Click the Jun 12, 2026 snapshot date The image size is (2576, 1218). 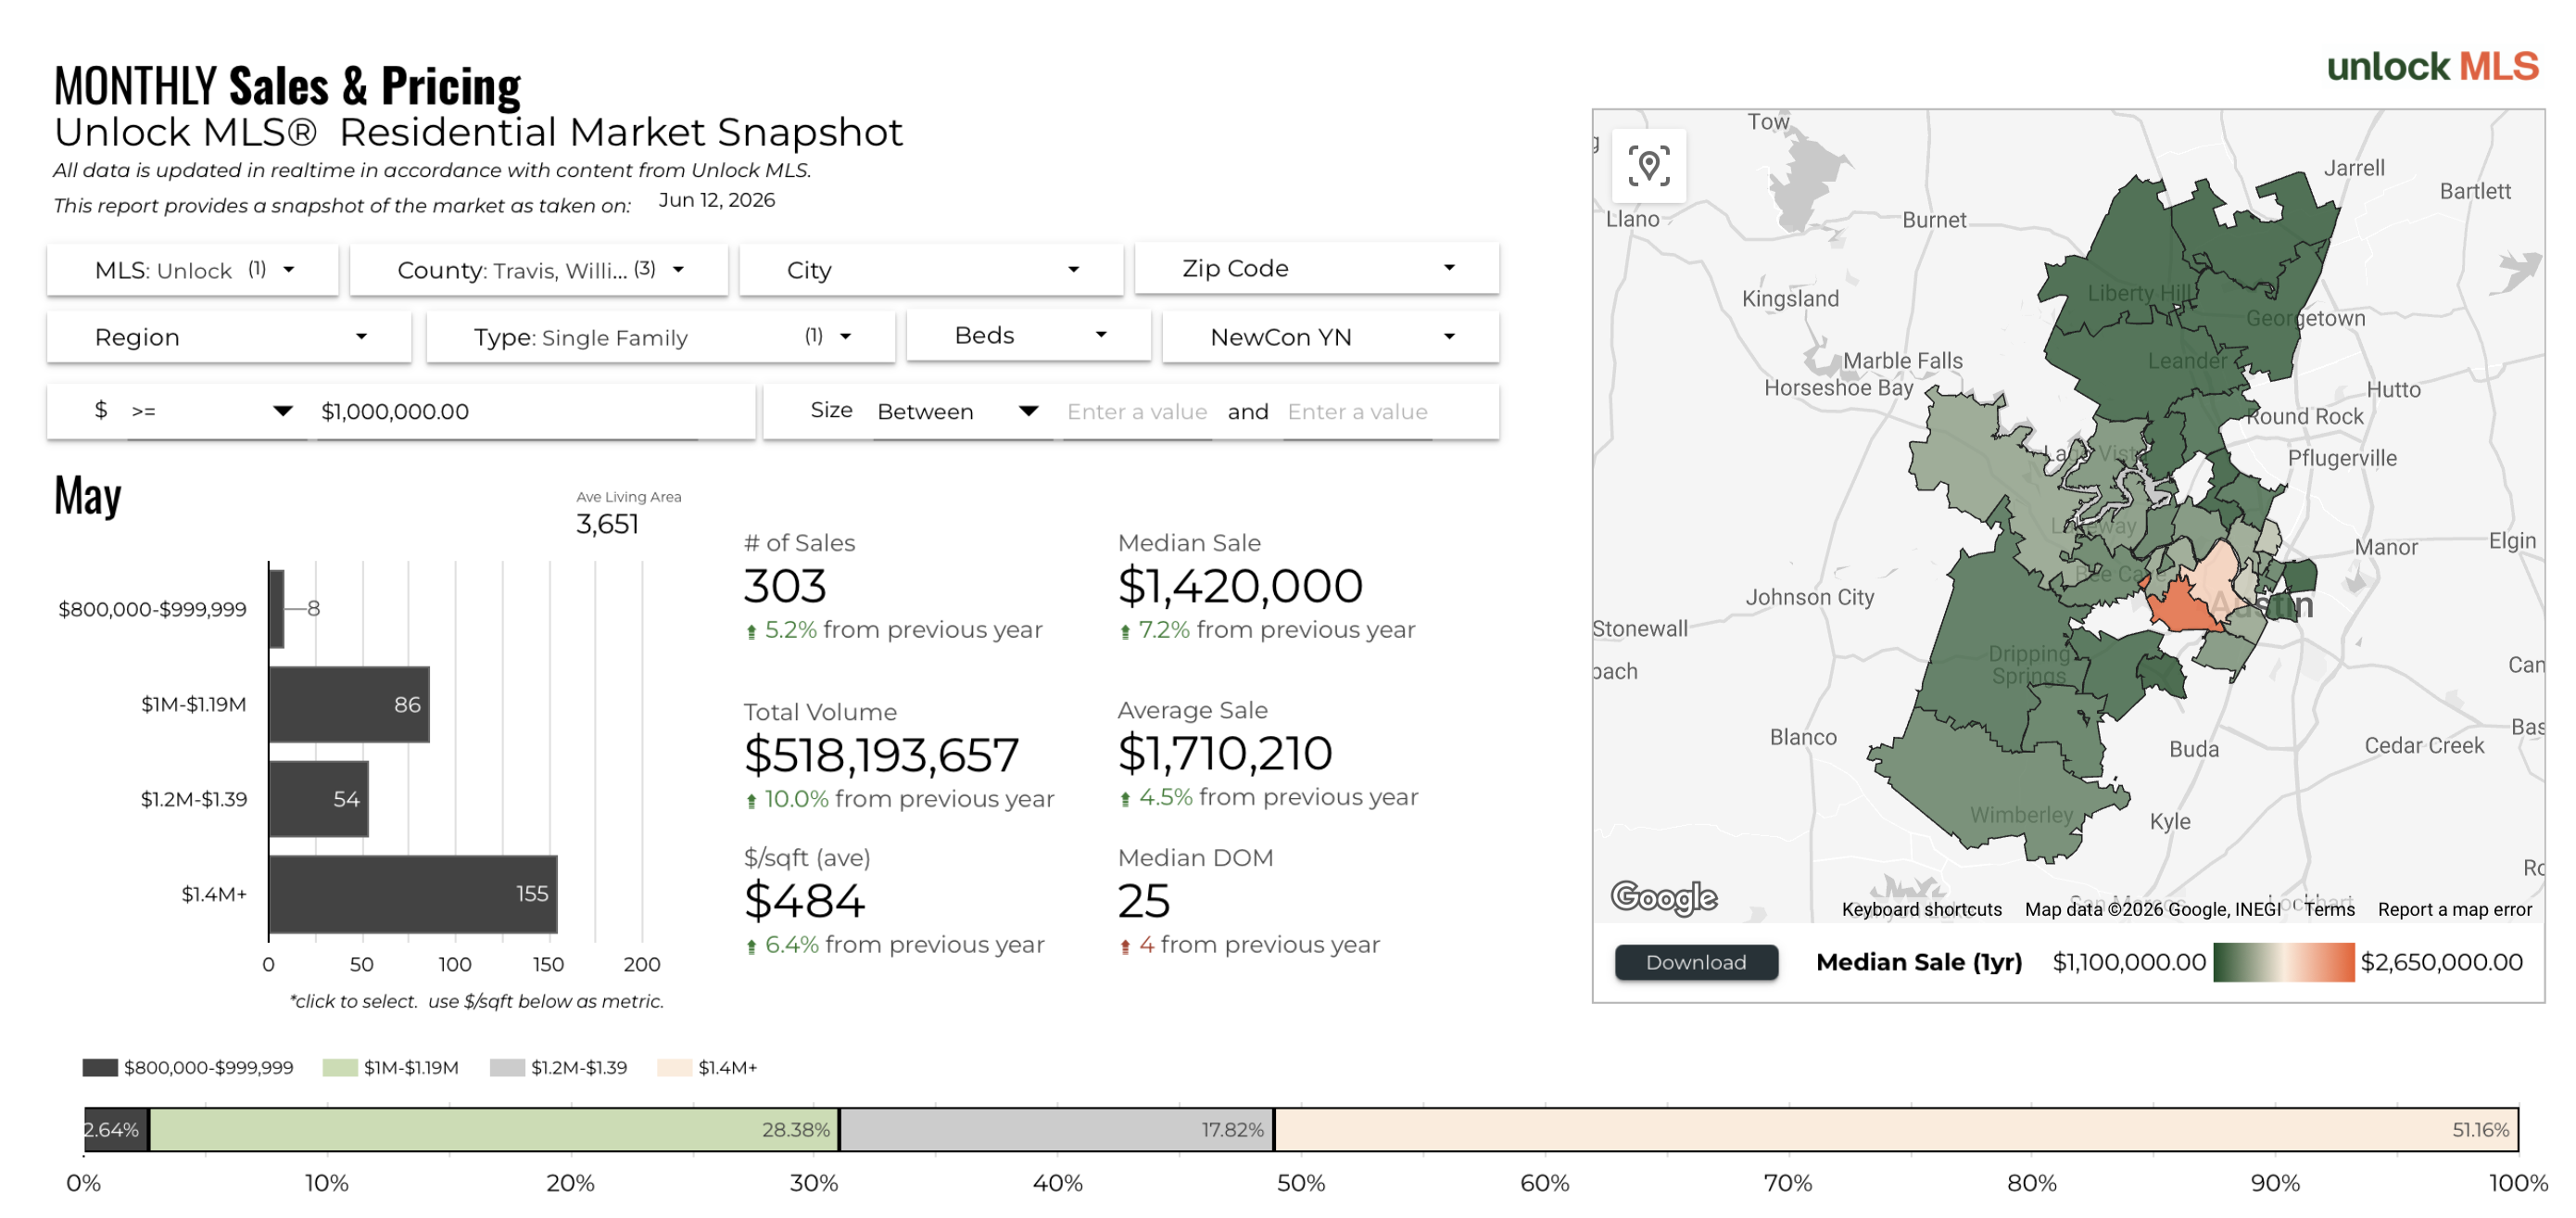pos(716,200)
